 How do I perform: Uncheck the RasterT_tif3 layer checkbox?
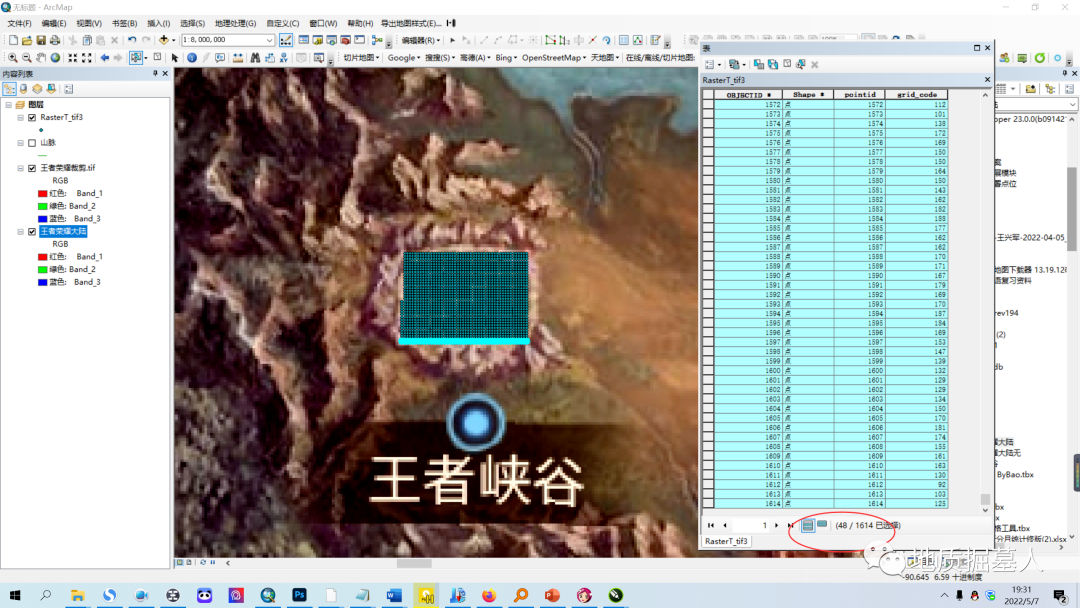coord(32,118)
